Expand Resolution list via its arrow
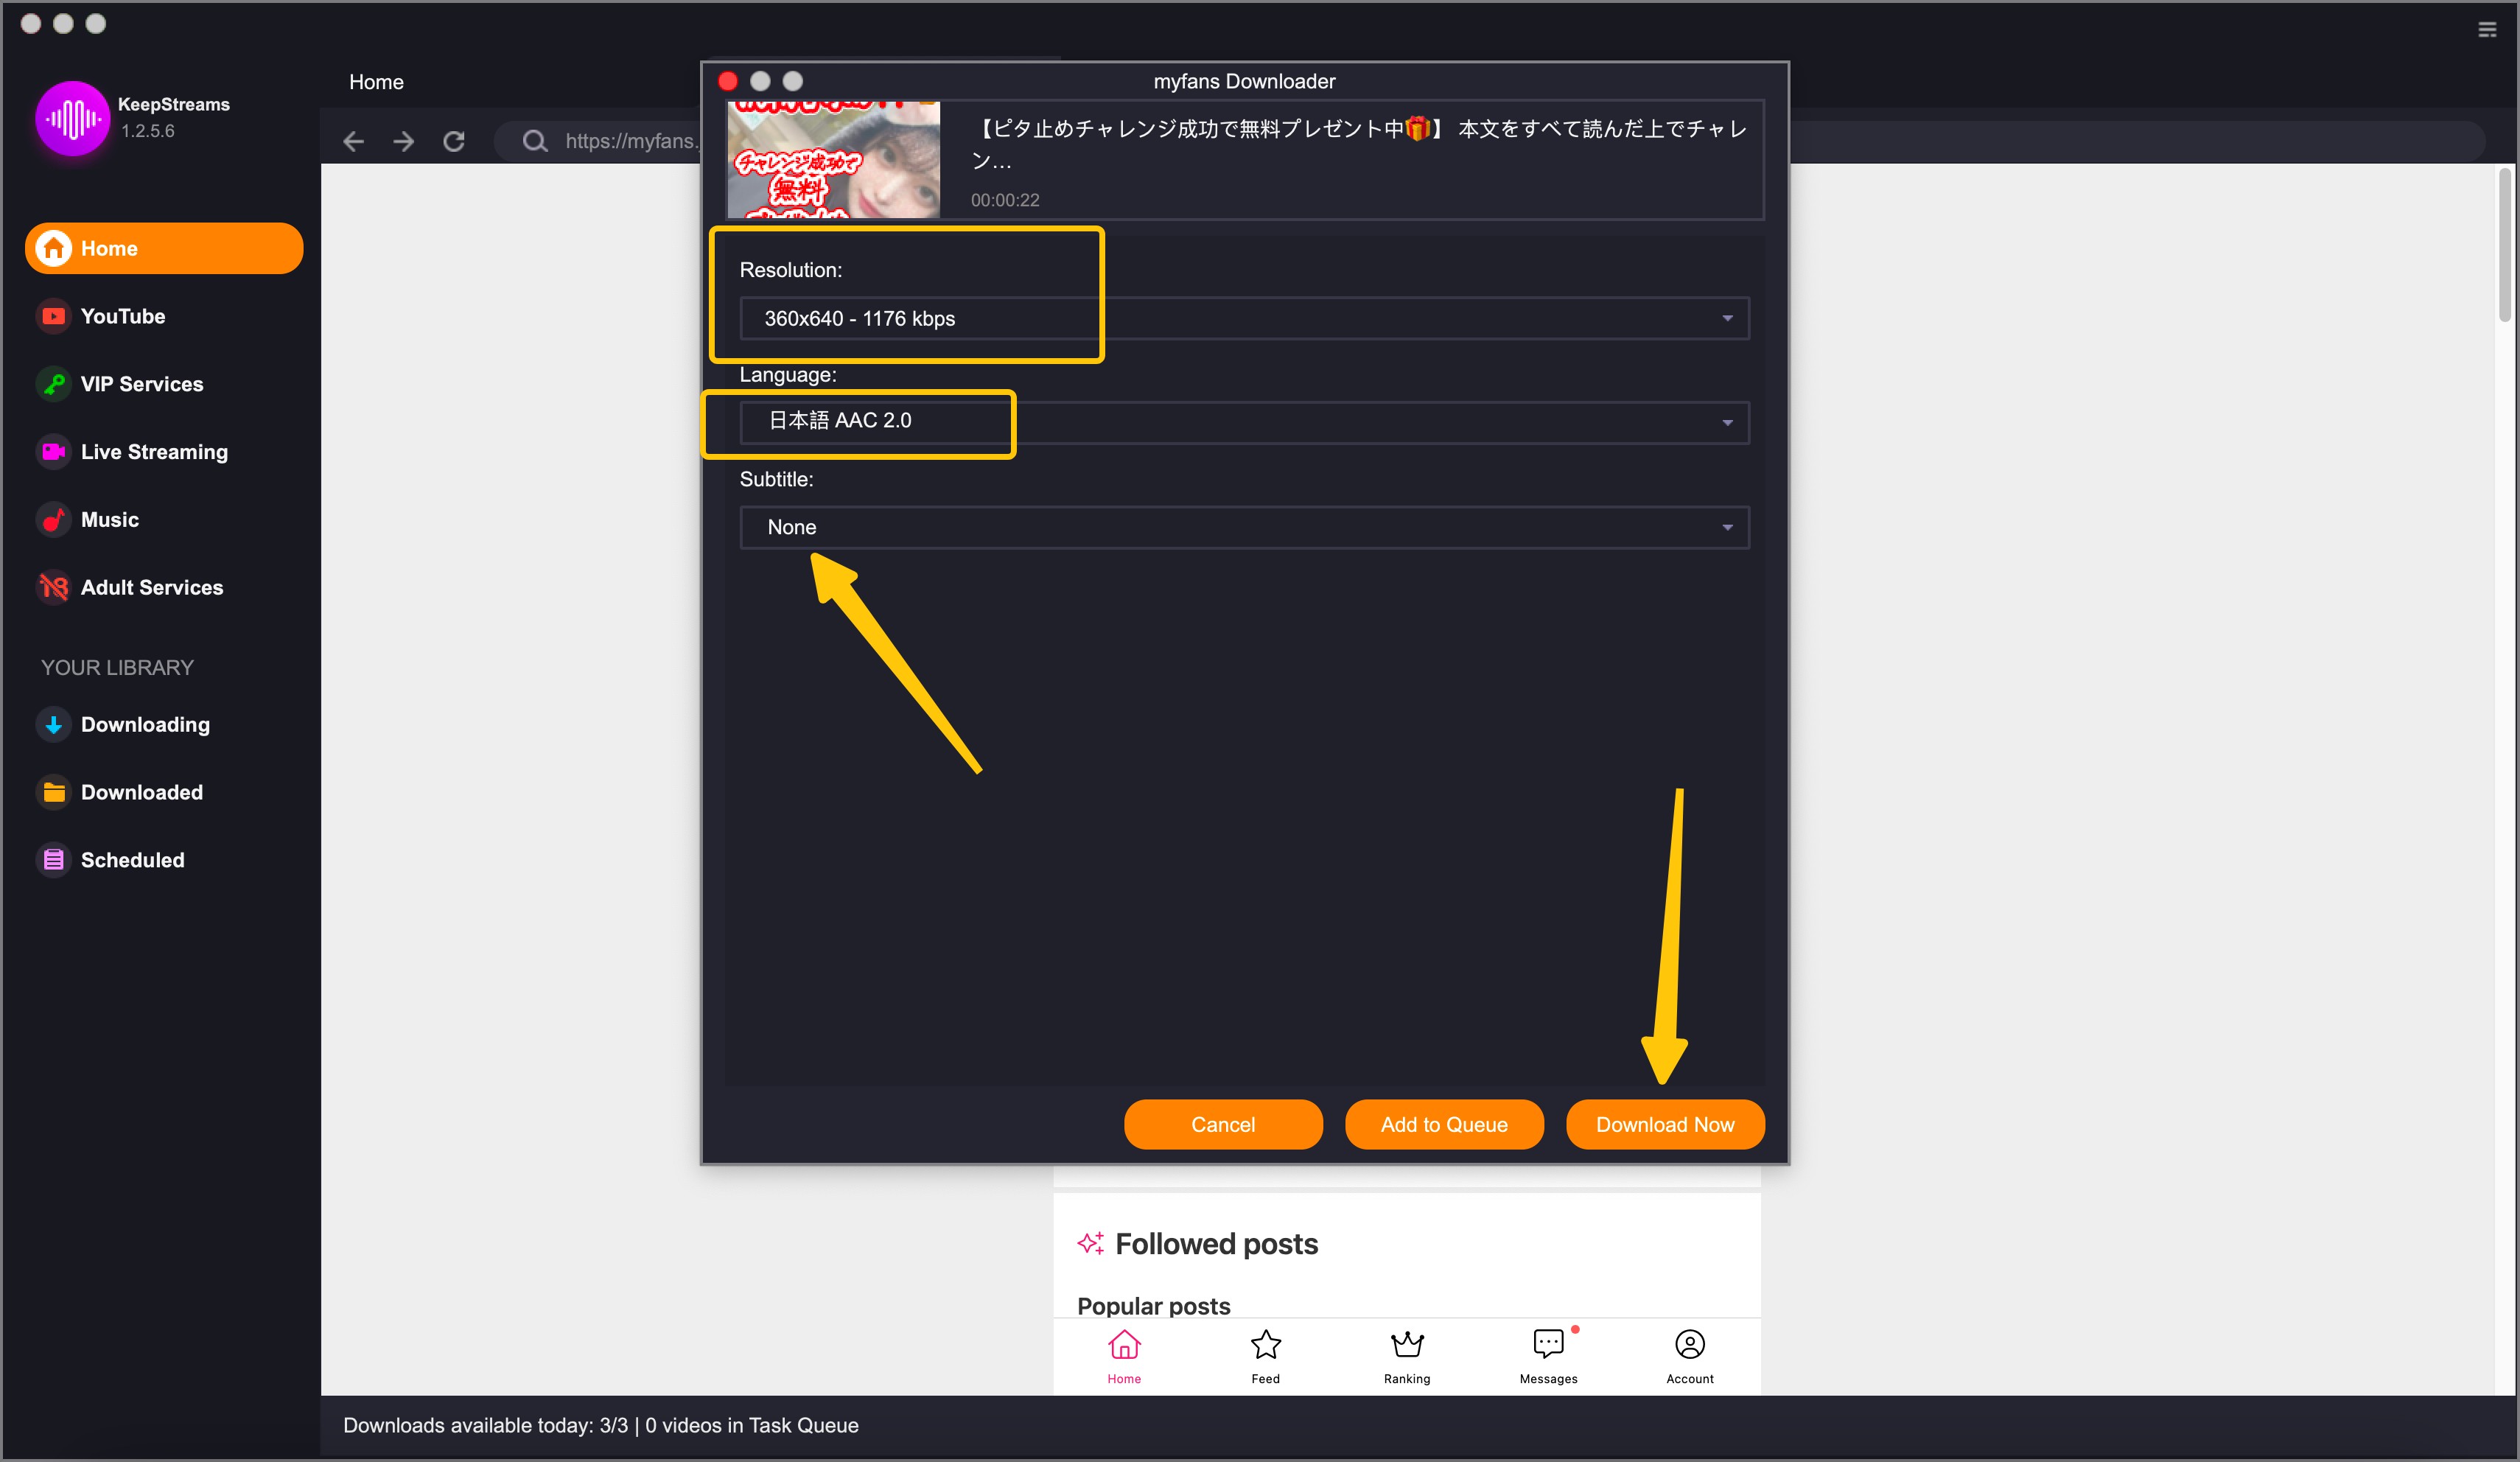 point(1727,318)
